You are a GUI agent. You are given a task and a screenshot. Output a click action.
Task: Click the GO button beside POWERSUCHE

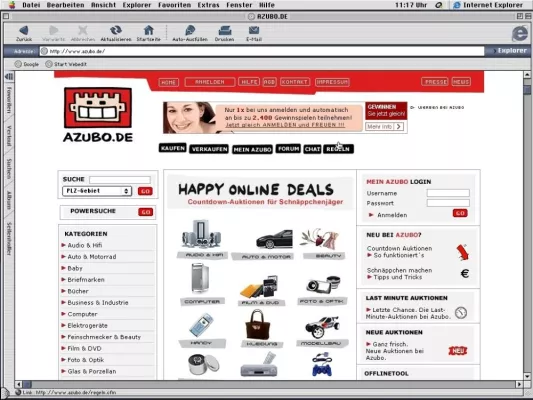[146, 212]
